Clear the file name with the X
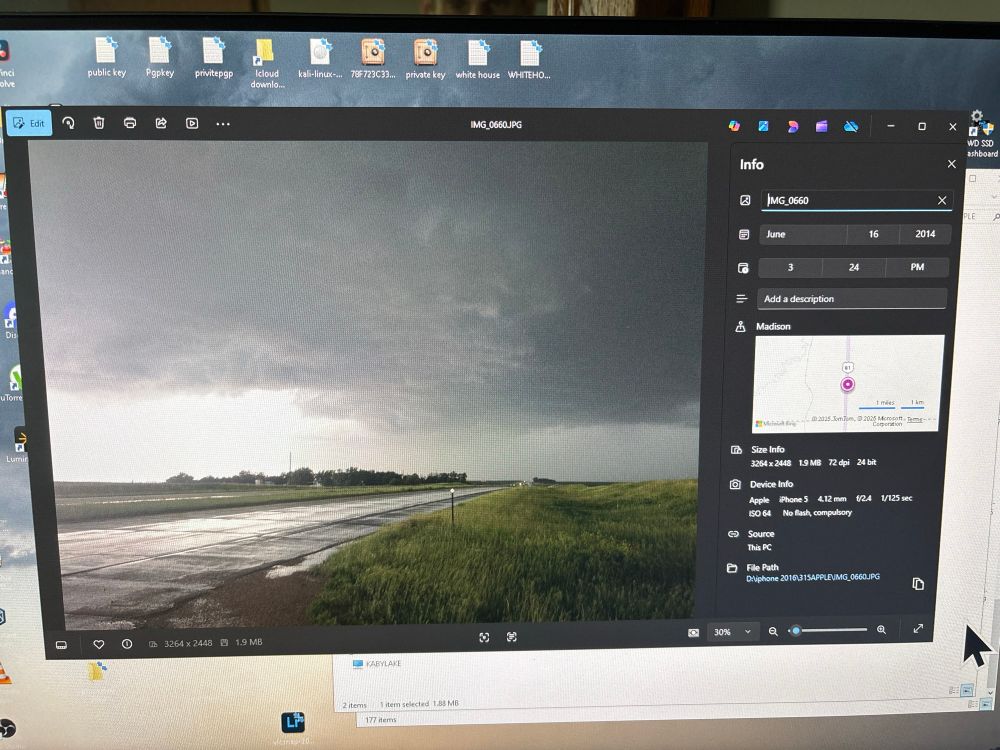 (942, 200)
